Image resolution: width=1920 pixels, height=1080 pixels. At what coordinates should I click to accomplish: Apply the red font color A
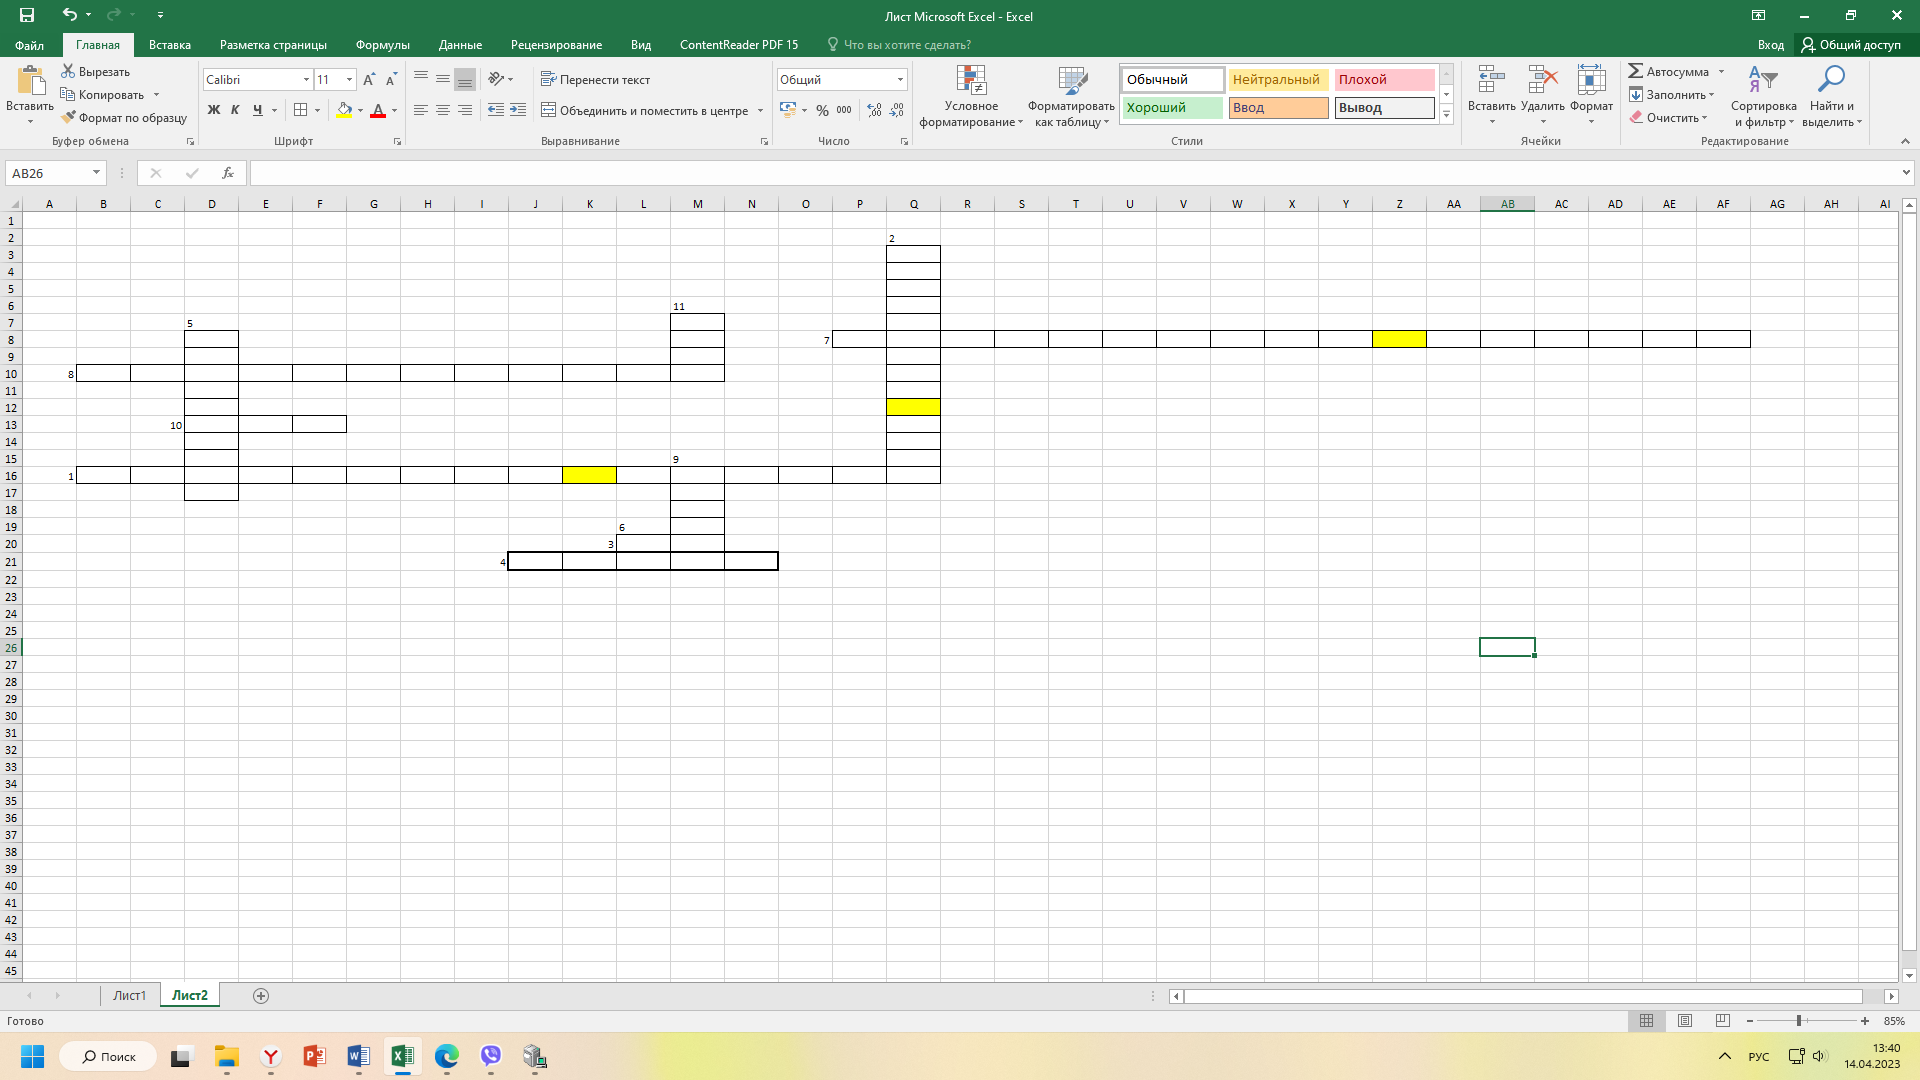pyautogui.click(x=378, y=110)
